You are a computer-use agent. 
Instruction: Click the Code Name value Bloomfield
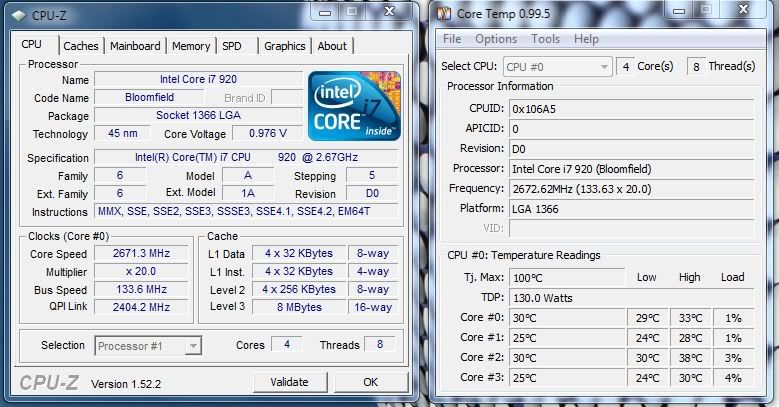pos(149,97)
